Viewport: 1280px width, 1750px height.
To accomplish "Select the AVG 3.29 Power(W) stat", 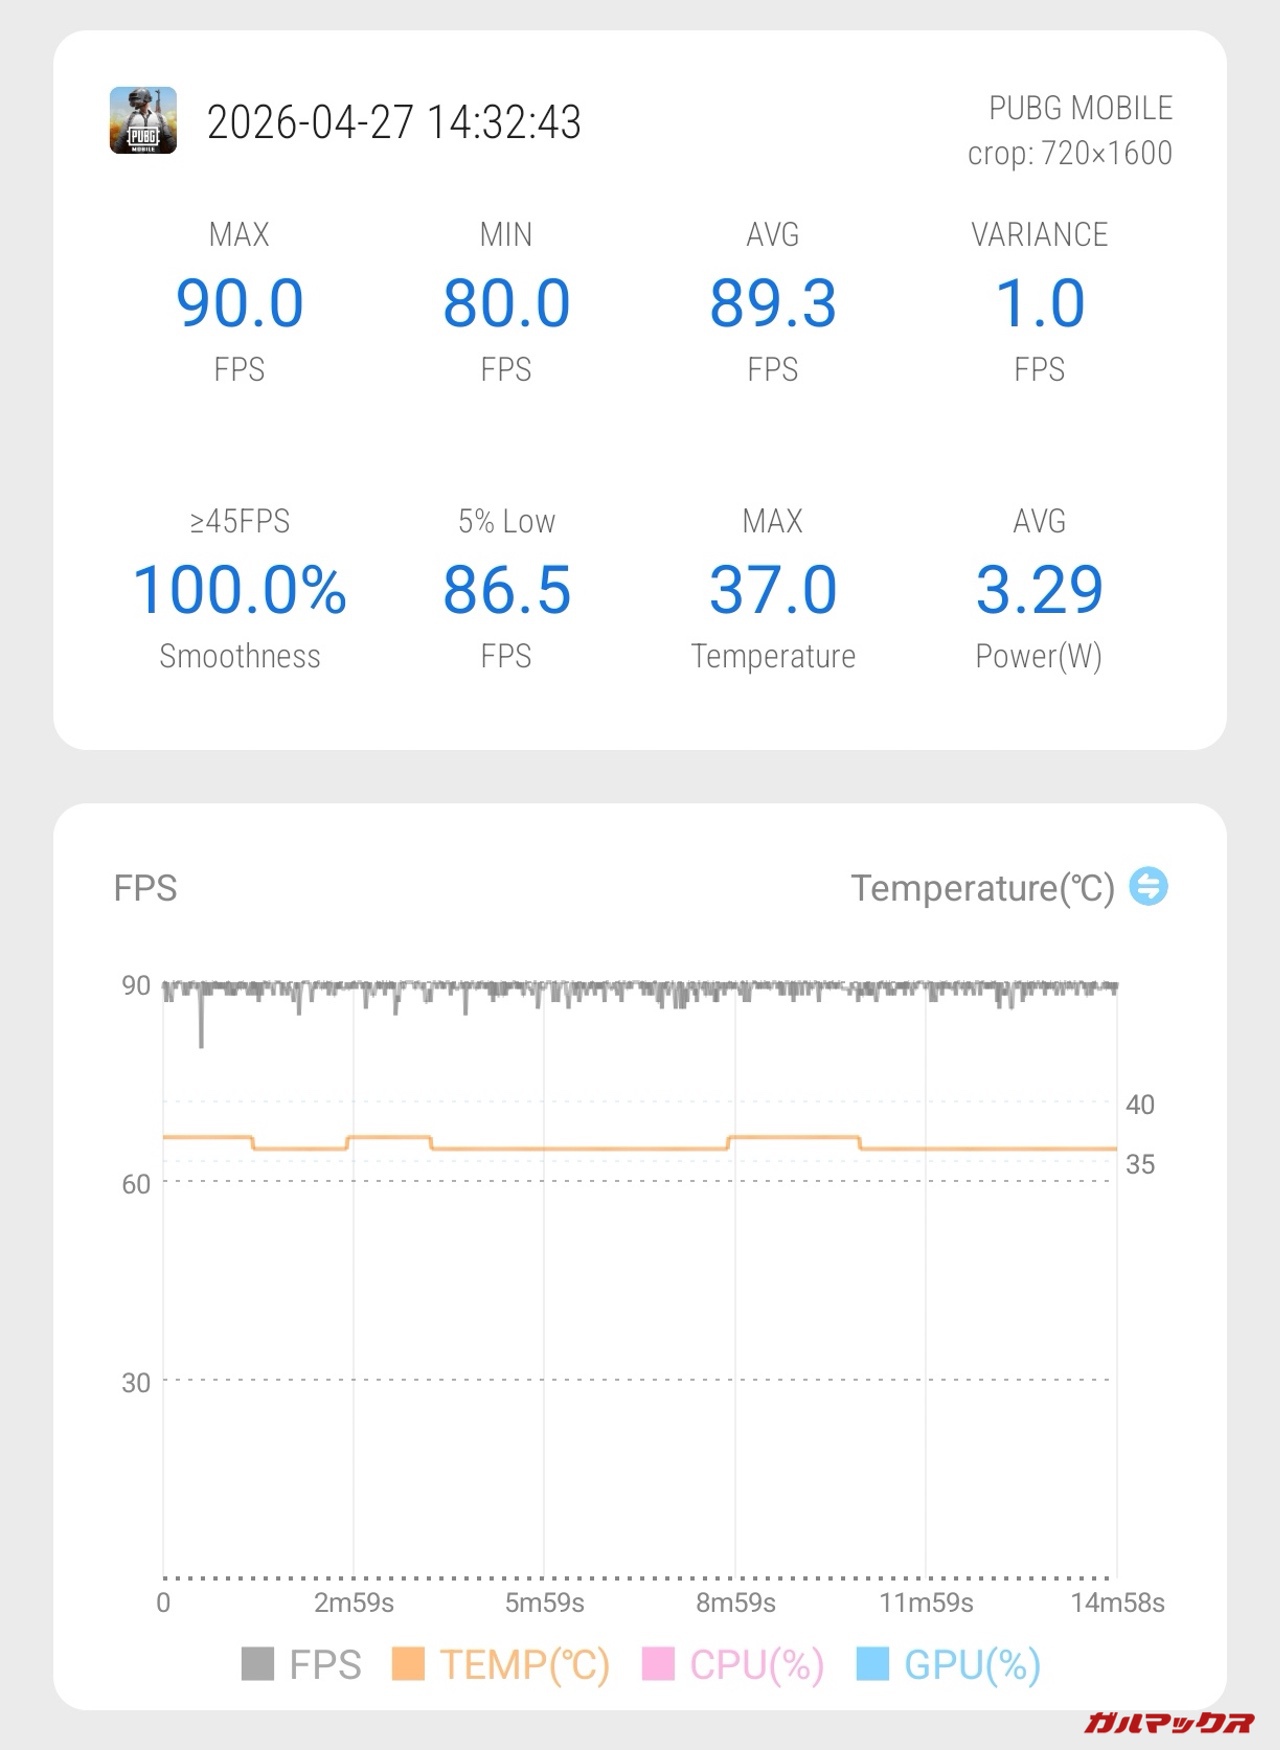I will pyautogui.click(x=1039, y=589).
